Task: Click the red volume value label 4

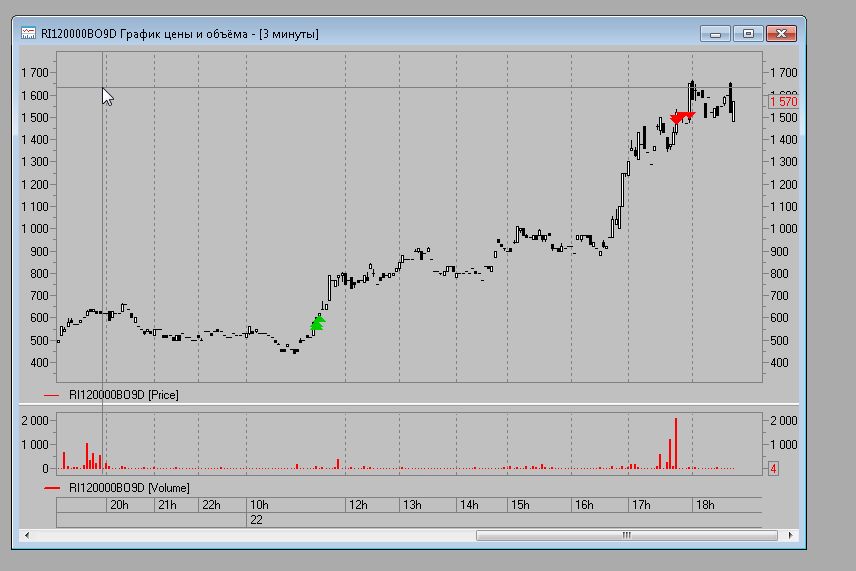Action: coord(773,468)
